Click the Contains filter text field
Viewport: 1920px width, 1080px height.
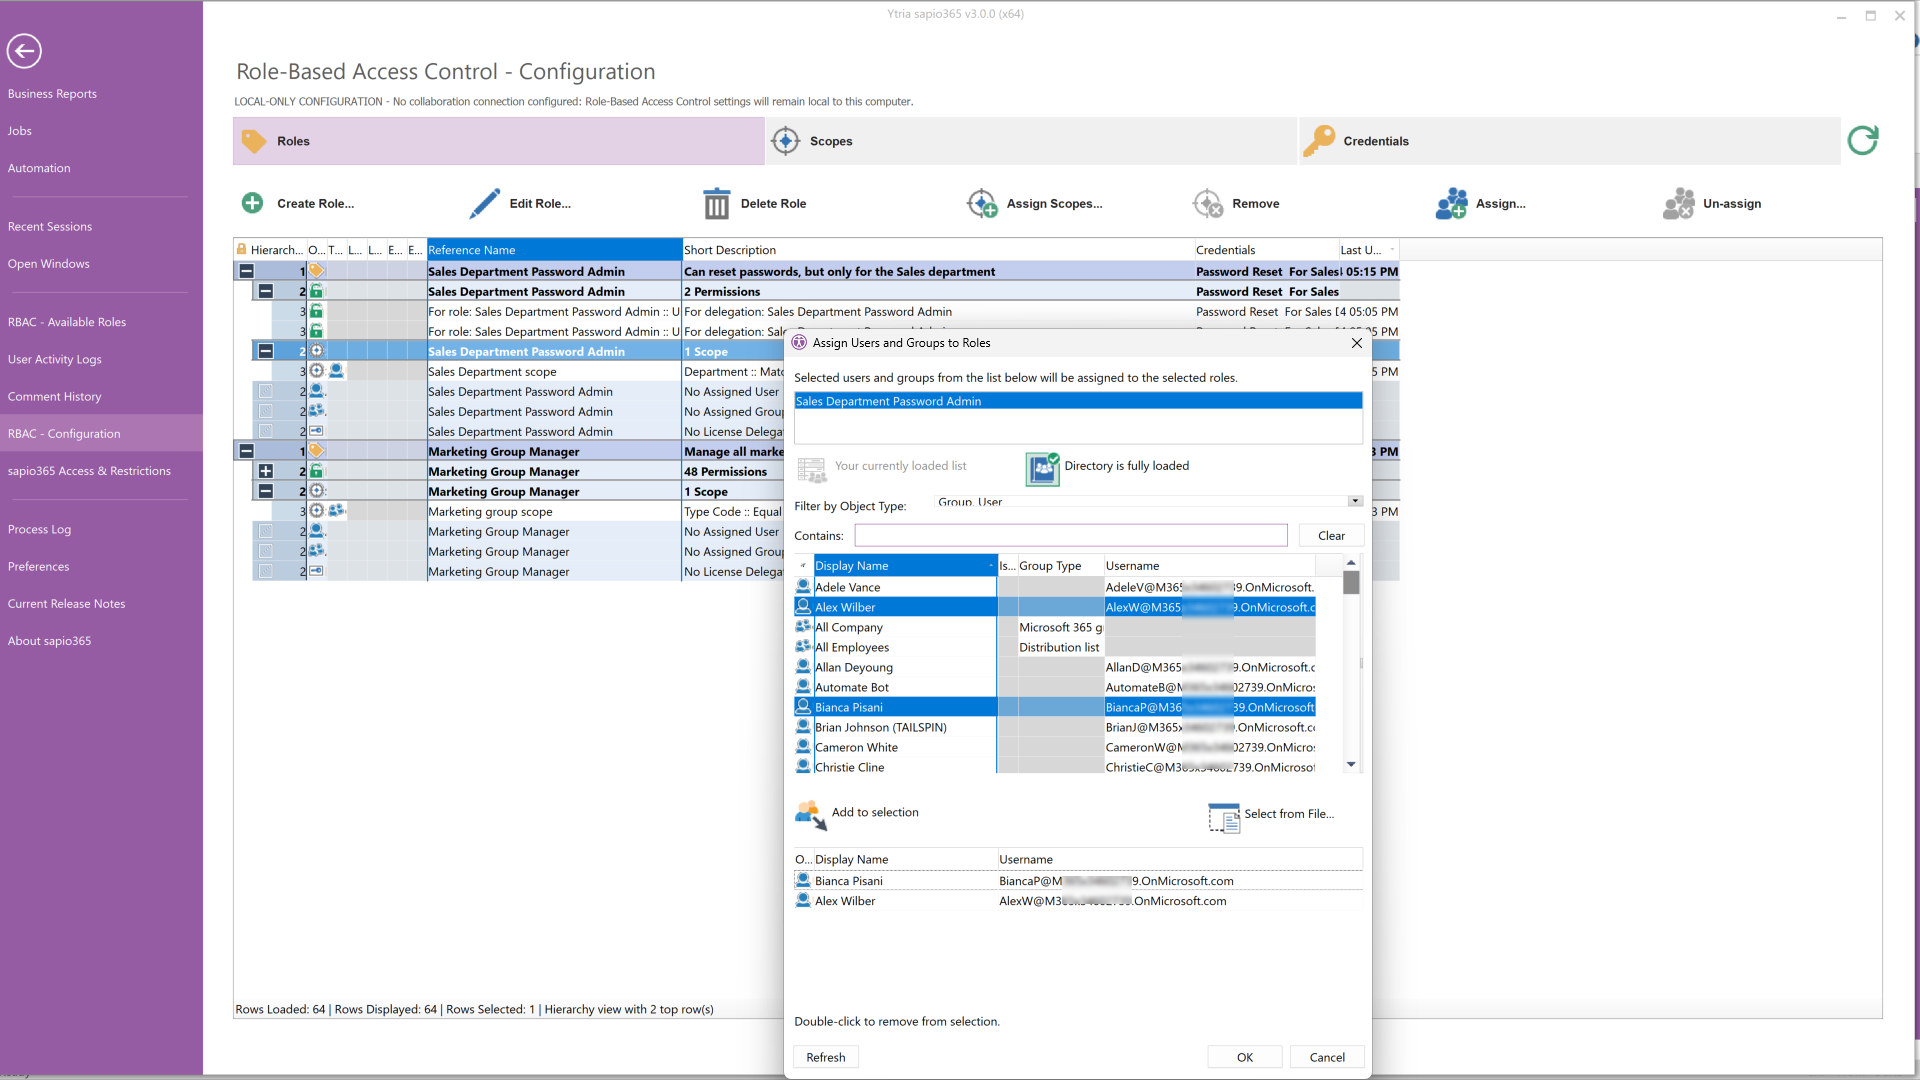(1070, 536)
